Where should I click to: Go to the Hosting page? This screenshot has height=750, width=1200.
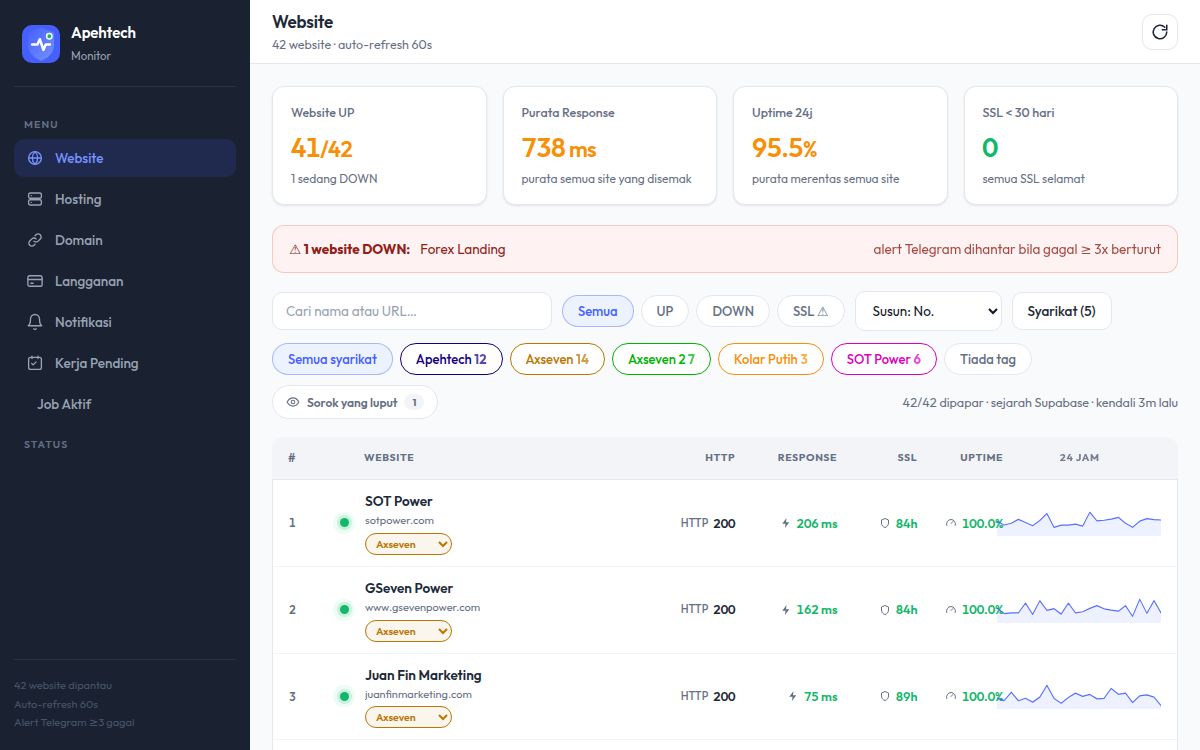(x=125, y=199)
